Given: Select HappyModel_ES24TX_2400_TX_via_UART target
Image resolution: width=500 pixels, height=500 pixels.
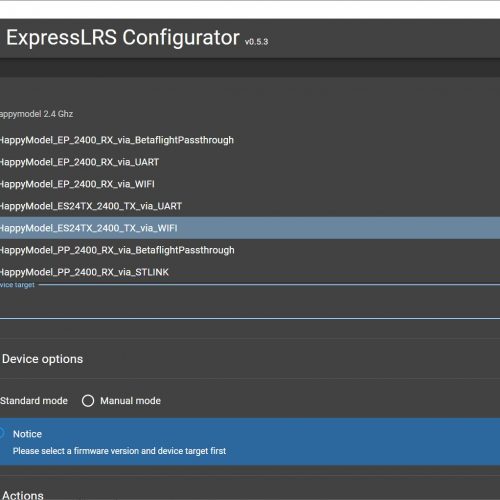Looking at the screenshot, I should [x=250, y=206].
